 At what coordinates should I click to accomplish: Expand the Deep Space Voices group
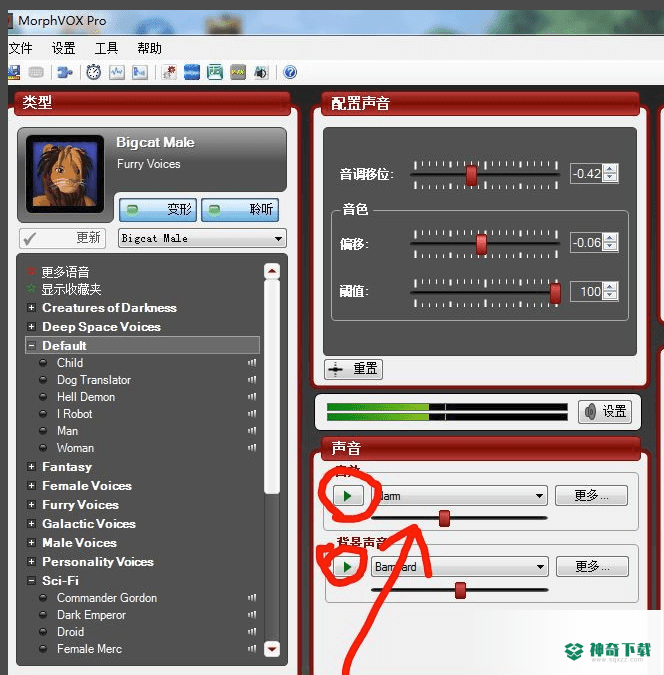tap(31, 326)
